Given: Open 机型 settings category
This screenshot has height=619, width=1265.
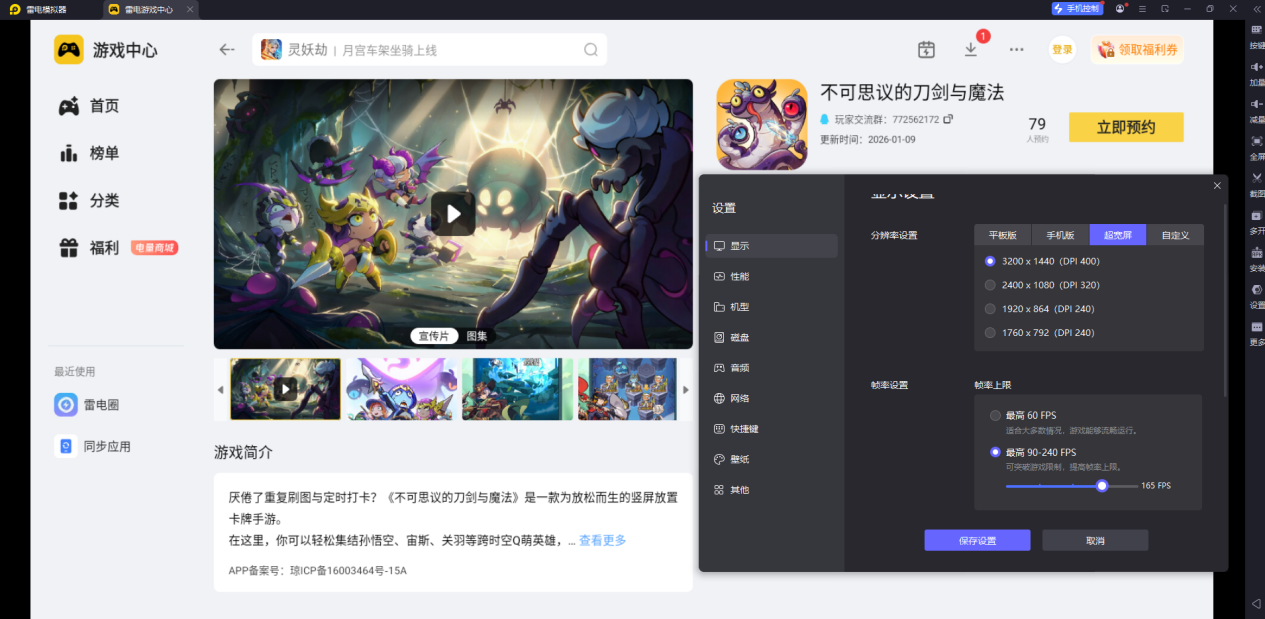Looking at the screenshot, I should pyautogui.click(x=772, y=307).
